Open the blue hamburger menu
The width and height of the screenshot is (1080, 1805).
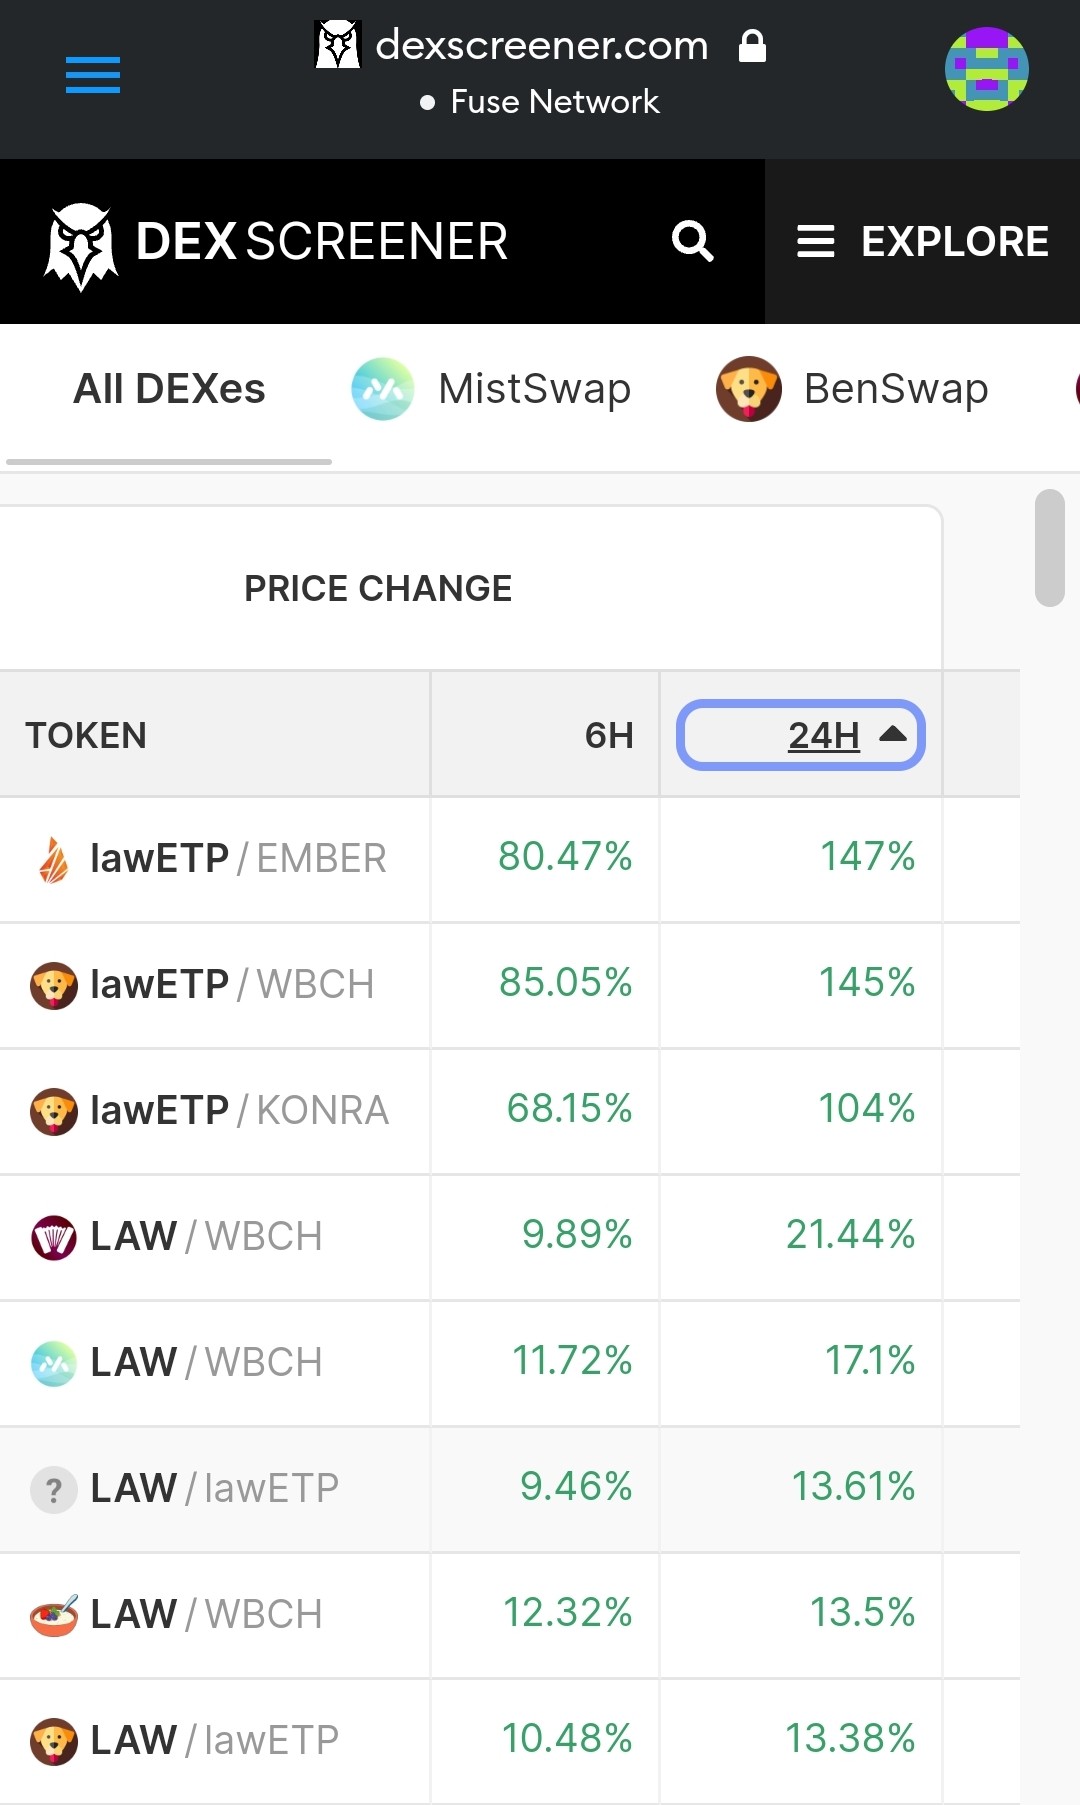pyautogui.click(x=93, y=75)
